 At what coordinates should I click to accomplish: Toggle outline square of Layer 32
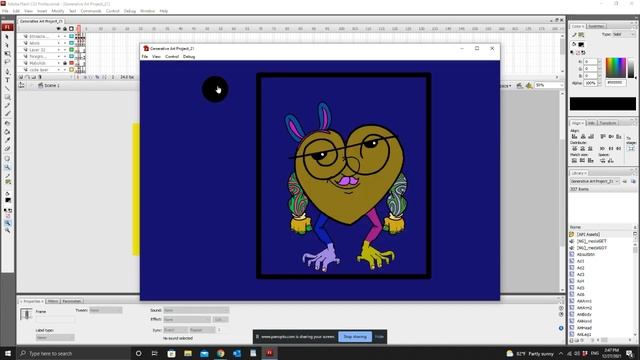click(x=71, y=50)
